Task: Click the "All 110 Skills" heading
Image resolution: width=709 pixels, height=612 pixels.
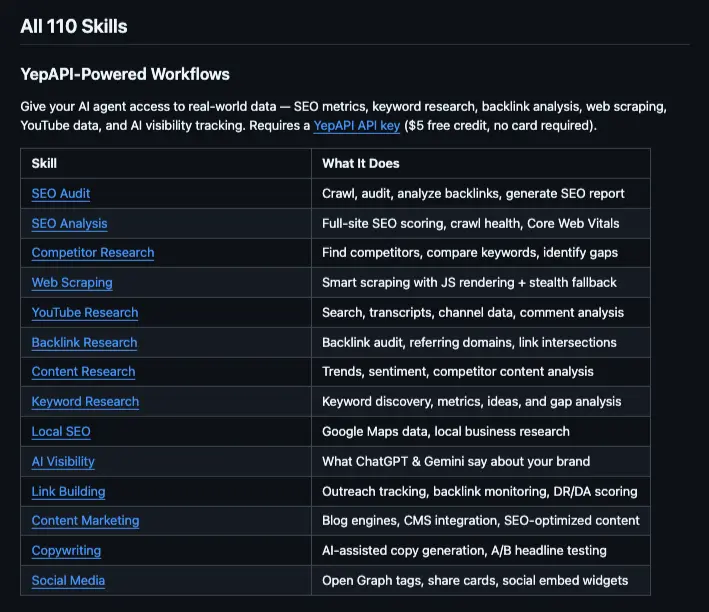Action: click(74, 26)
